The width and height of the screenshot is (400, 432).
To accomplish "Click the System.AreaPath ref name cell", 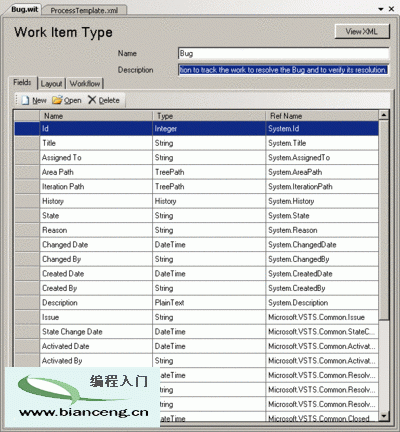I will 322,172.
